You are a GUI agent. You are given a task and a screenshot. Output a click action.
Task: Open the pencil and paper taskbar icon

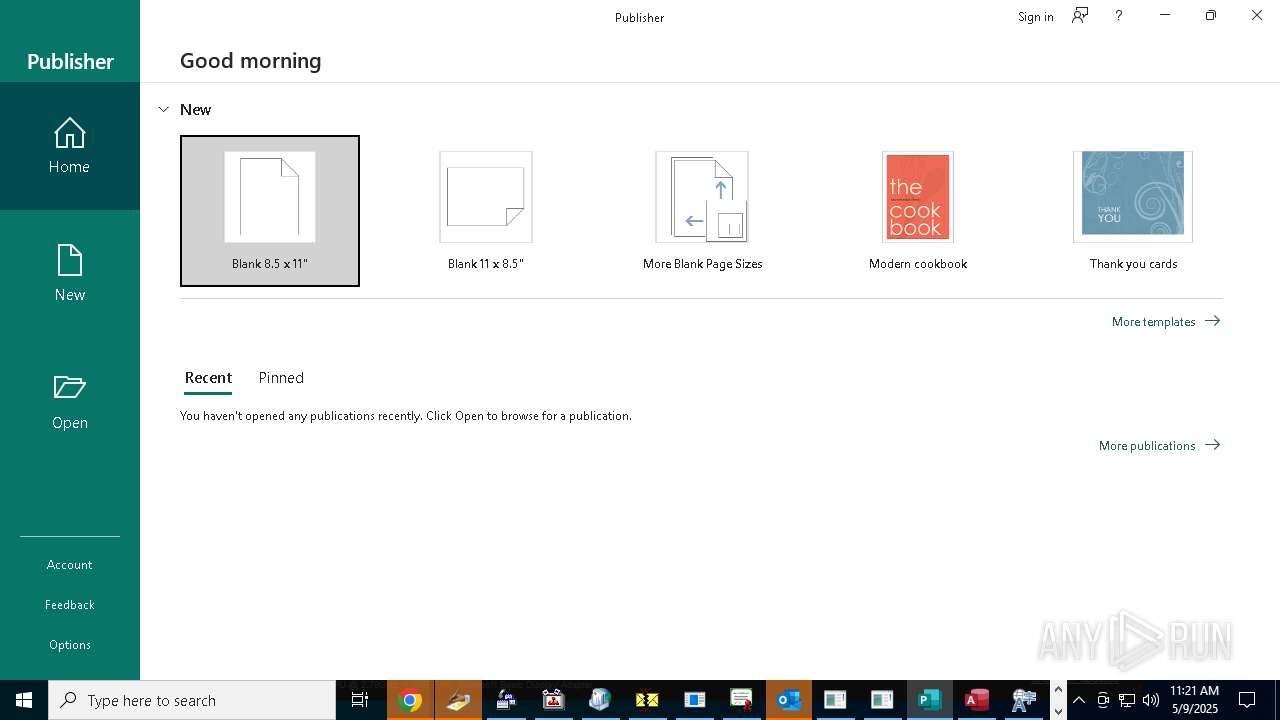coord(458,700)
